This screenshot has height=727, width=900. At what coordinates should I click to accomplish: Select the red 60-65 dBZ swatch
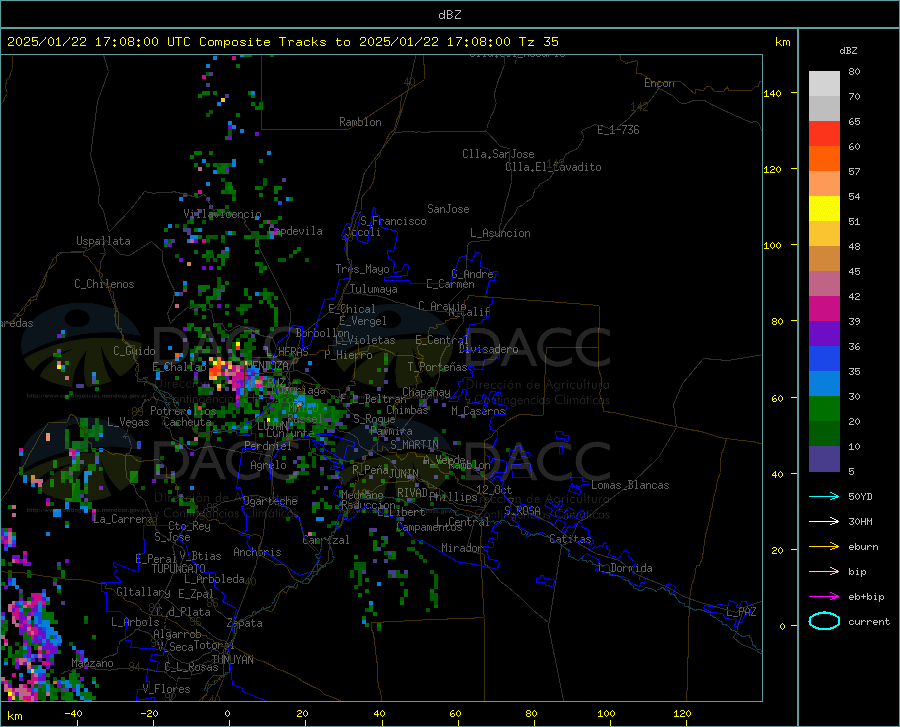click(x=824, y=134)
